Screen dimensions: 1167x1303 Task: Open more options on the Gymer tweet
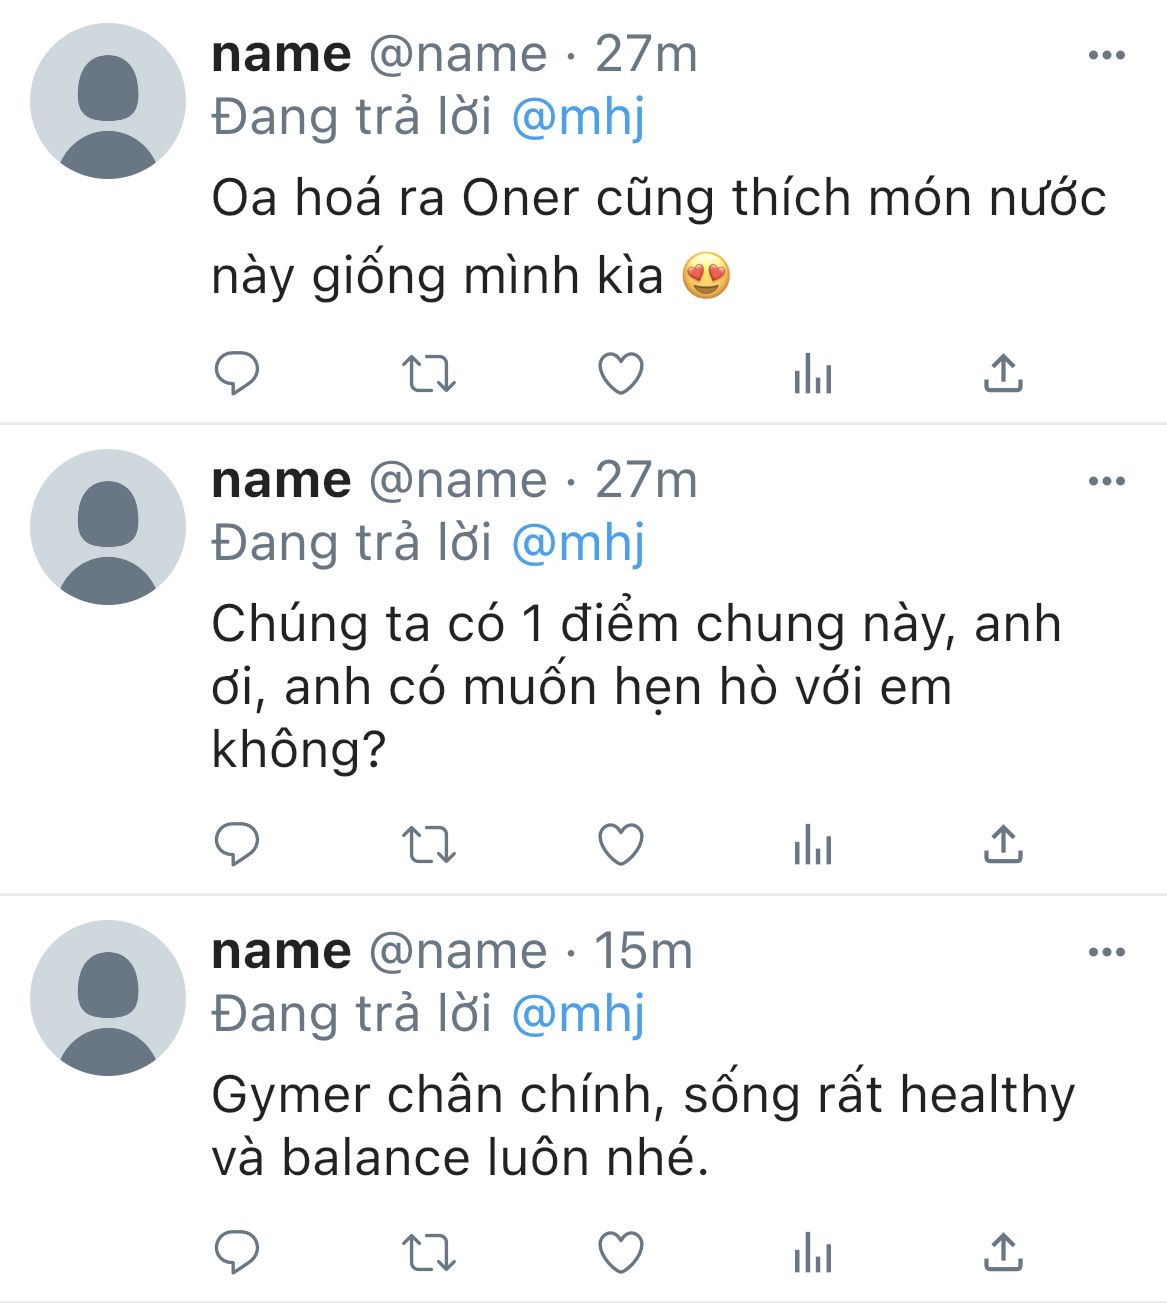(x=1106, y=952)
